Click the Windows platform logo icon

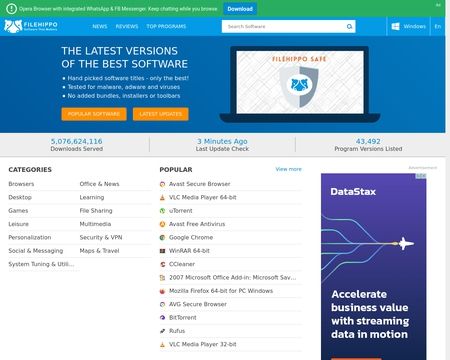click(x=396, y=26)
